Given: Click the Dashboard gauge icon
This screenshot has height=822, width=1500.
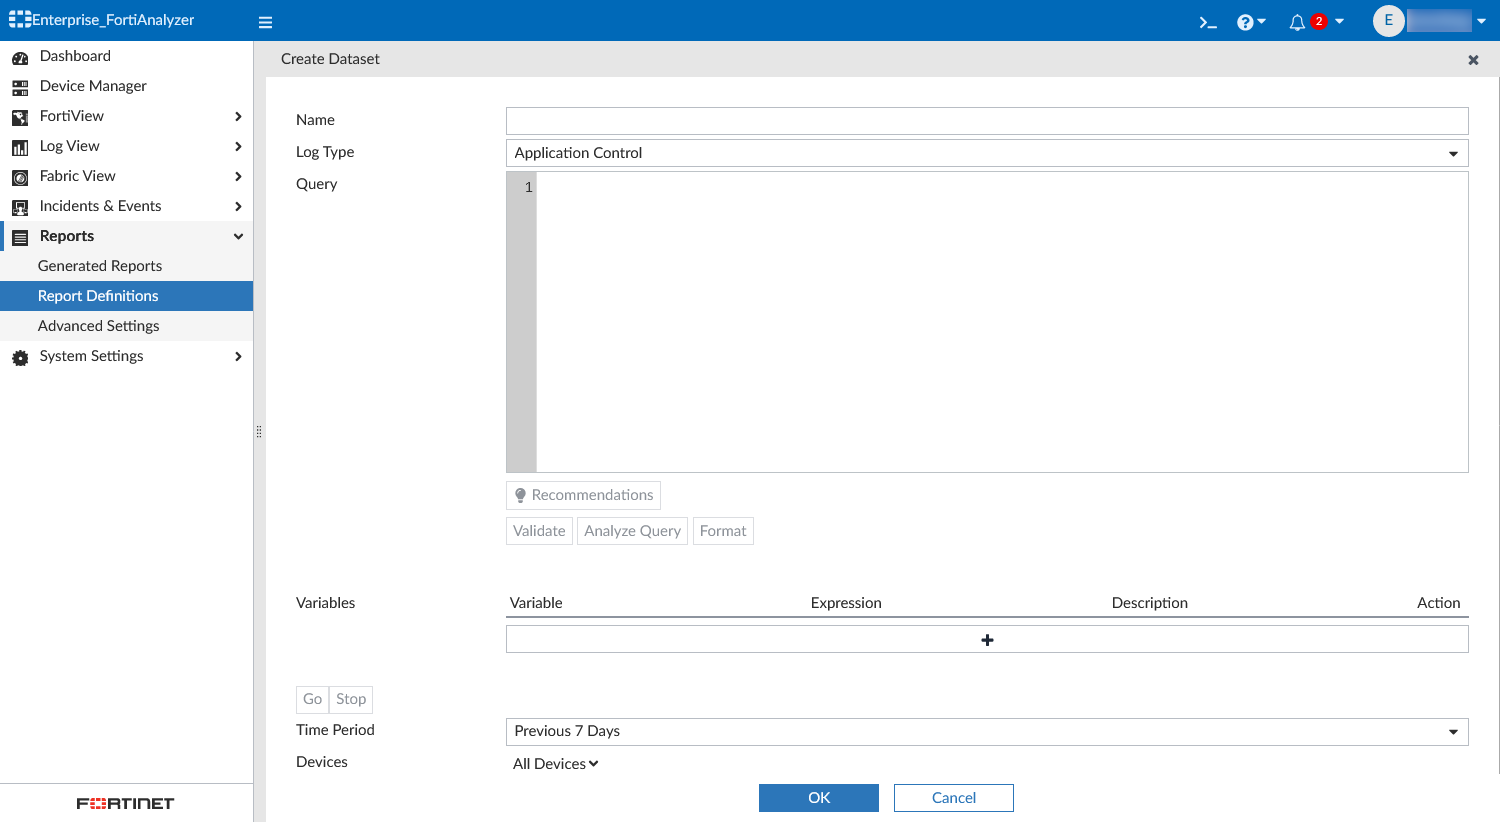Looking at the screenshot, I should pyautogui.click(x=20, y=57).
